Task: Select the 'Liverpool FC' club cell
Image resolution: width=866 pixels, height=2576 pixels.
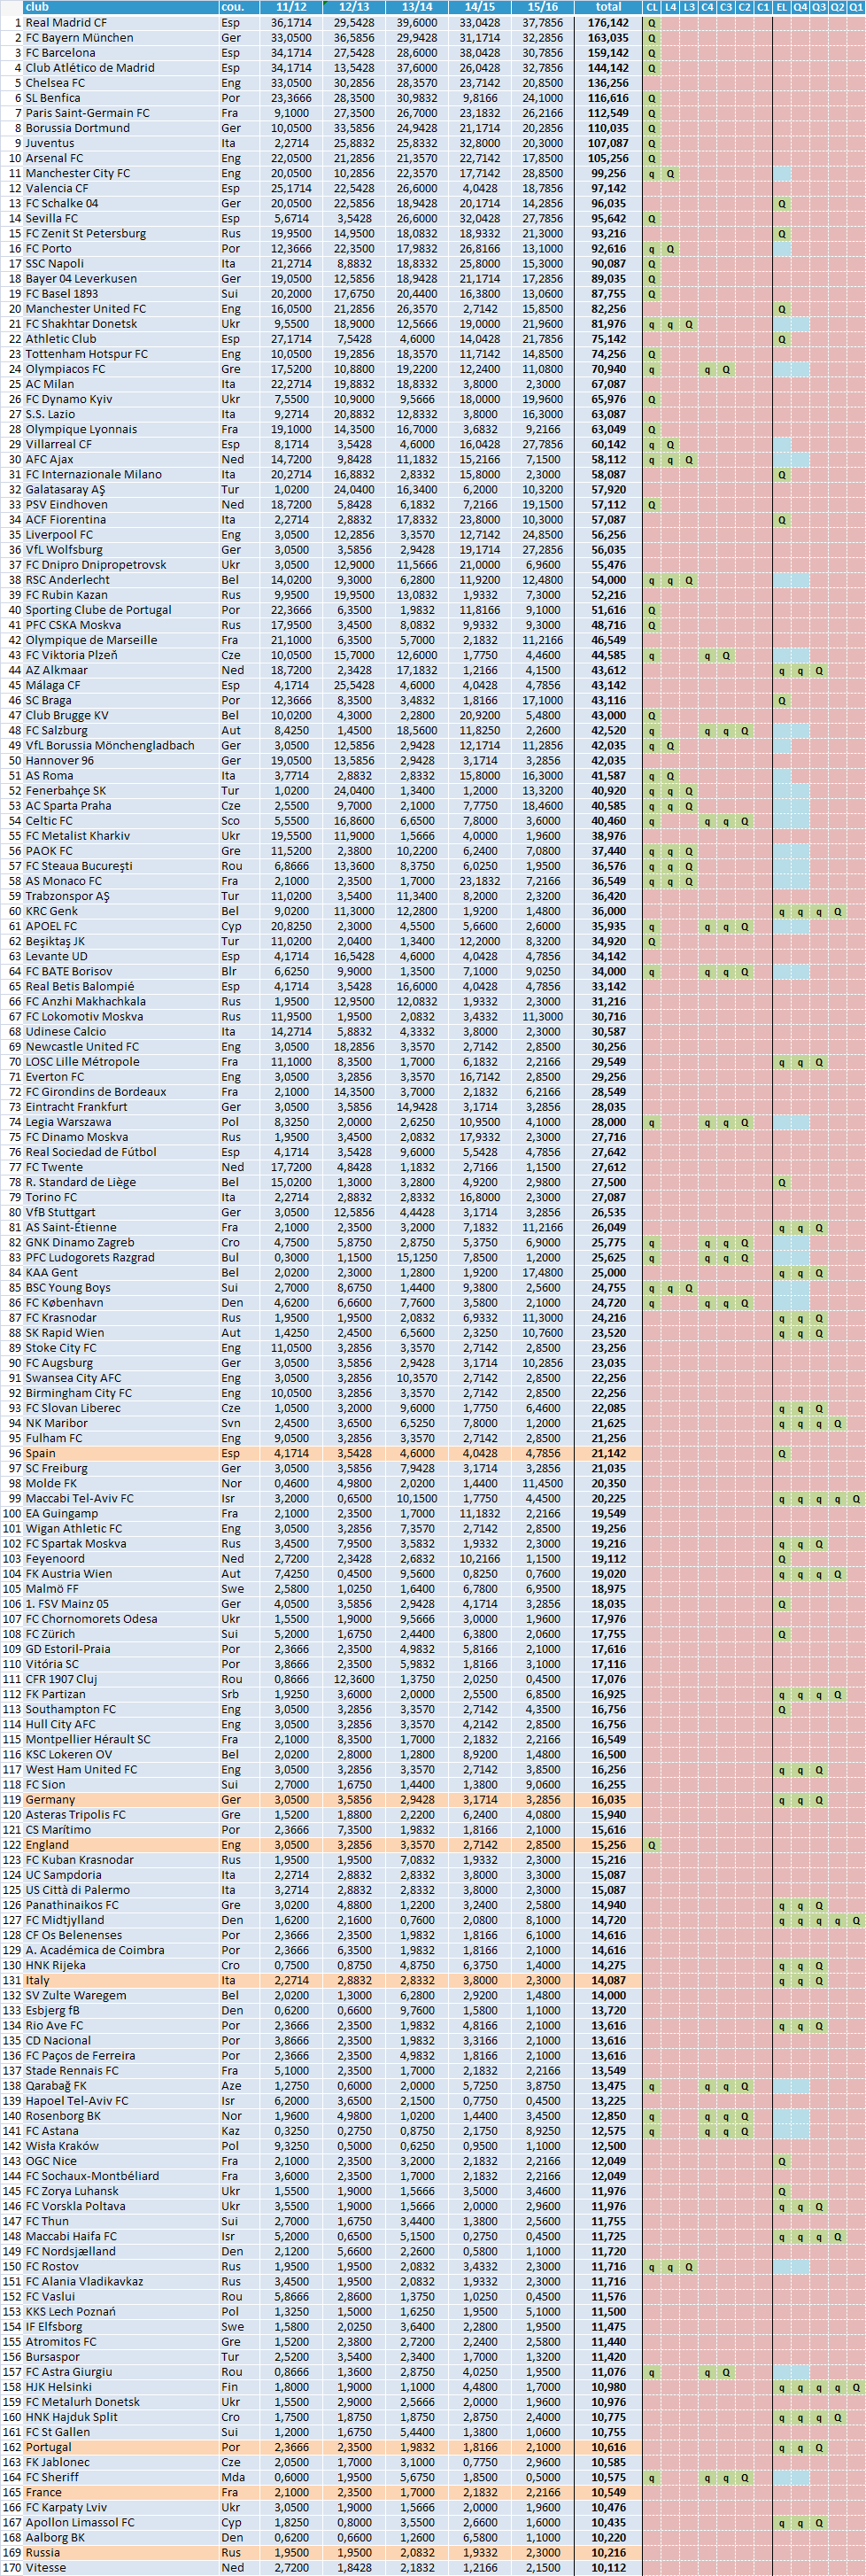Action: coord(120,535)
